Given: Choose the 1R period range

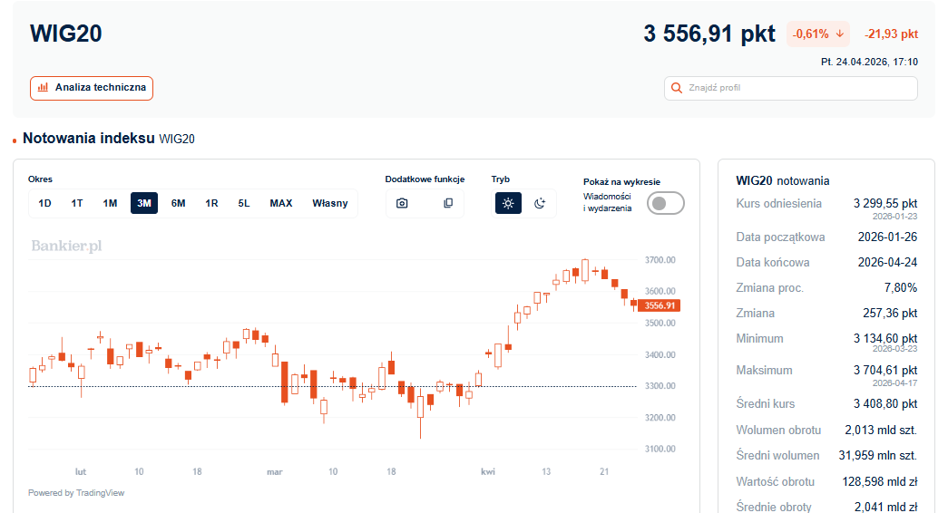Looking at the screenshot, I should [x=212, y=203].
